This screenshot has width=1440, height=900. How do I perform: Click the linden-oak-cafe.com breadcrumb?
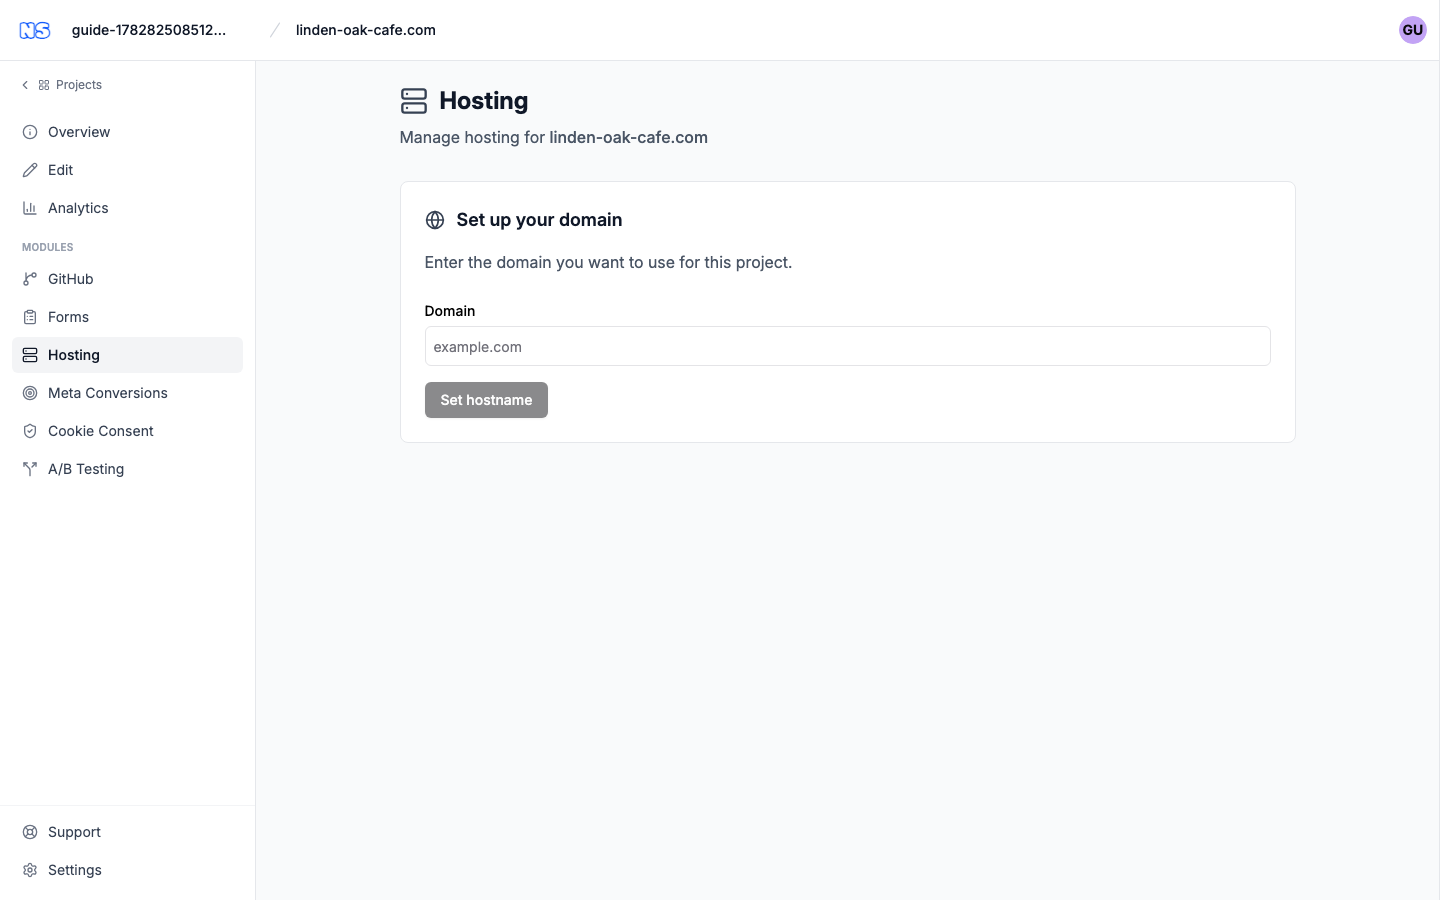coord(366,30)
